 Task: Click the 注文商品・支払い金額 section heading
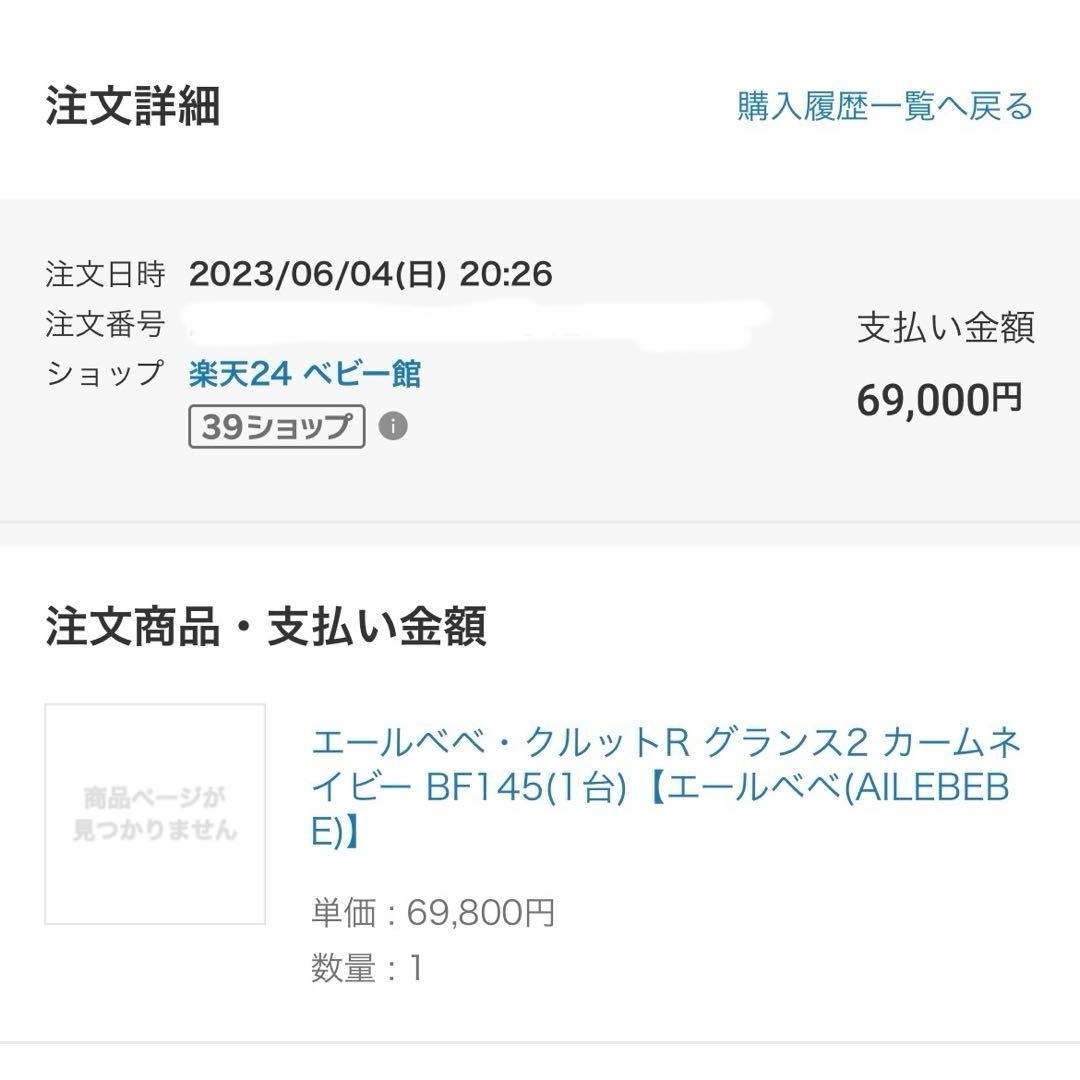[266, 628]
